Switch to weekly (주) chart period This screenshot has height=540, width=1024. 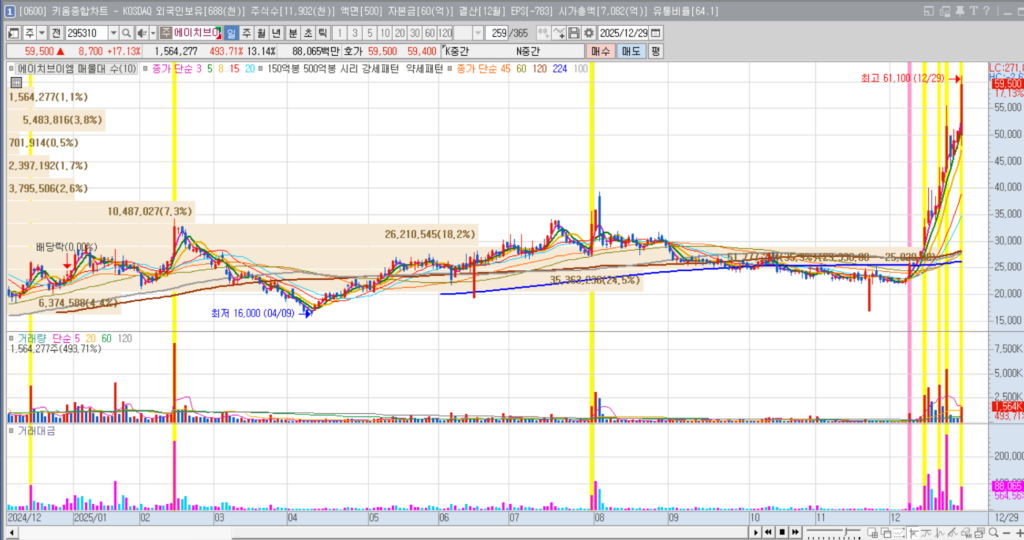[x=247, y=33]
